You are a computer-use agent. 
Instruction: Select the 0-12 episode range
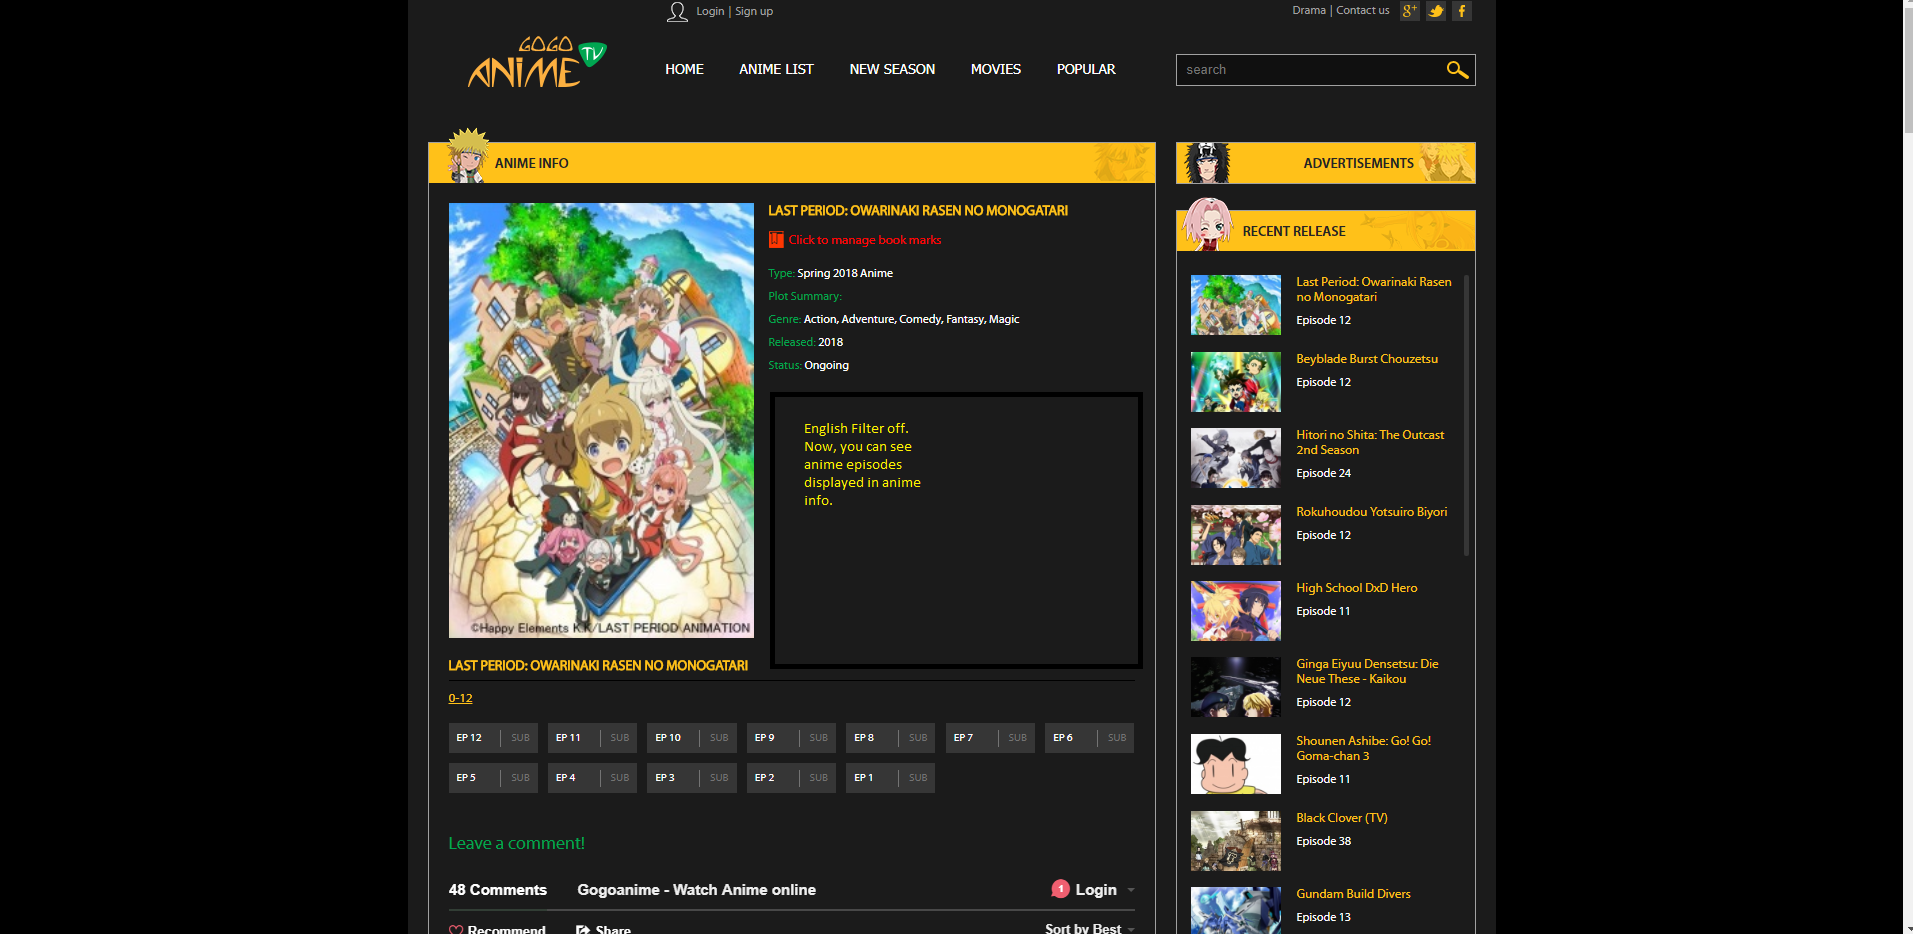tap(460, 698)
